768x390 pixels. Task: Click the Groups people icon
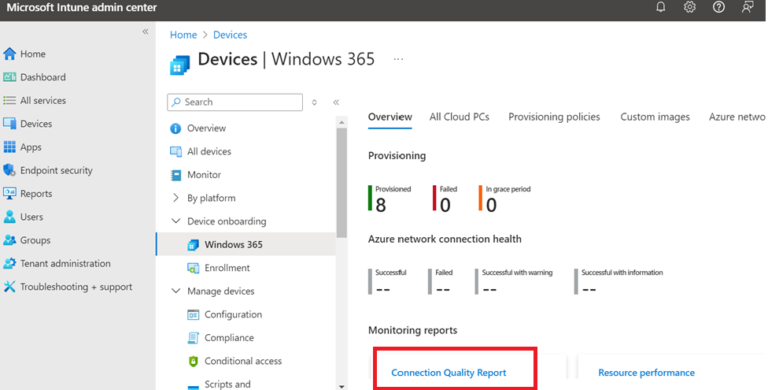coord(9,240)
